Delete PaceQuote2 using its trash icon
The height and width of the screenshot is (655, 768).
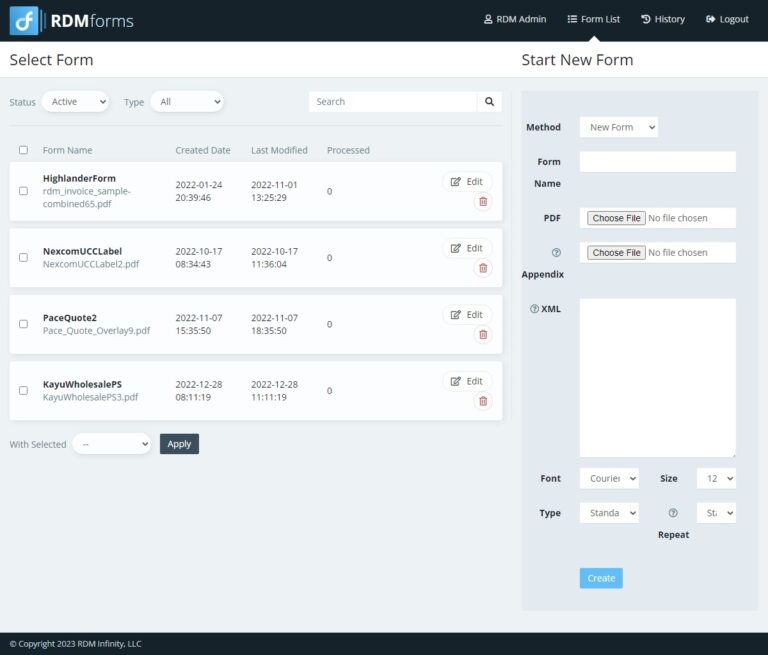click(483, 335)
